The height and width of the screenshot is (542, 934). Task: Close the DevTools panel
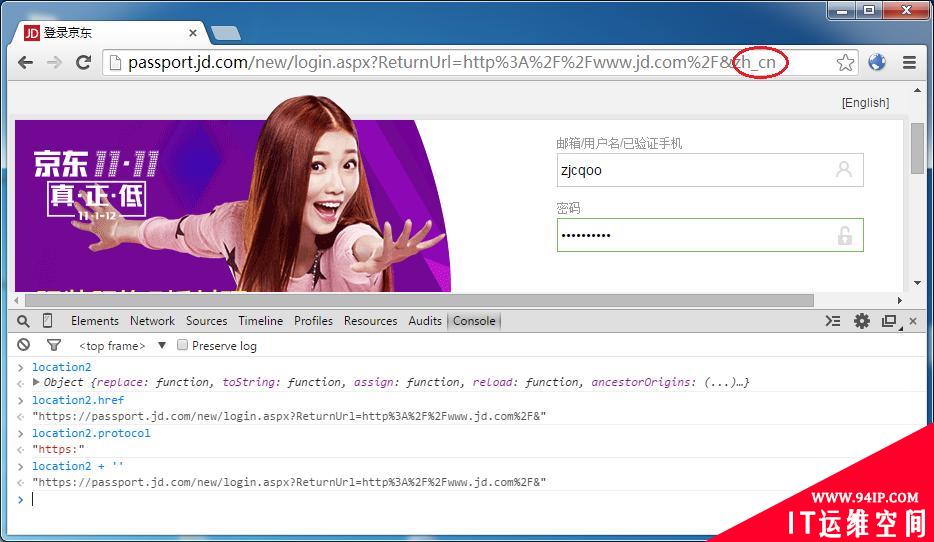click(x=913, y=321)
